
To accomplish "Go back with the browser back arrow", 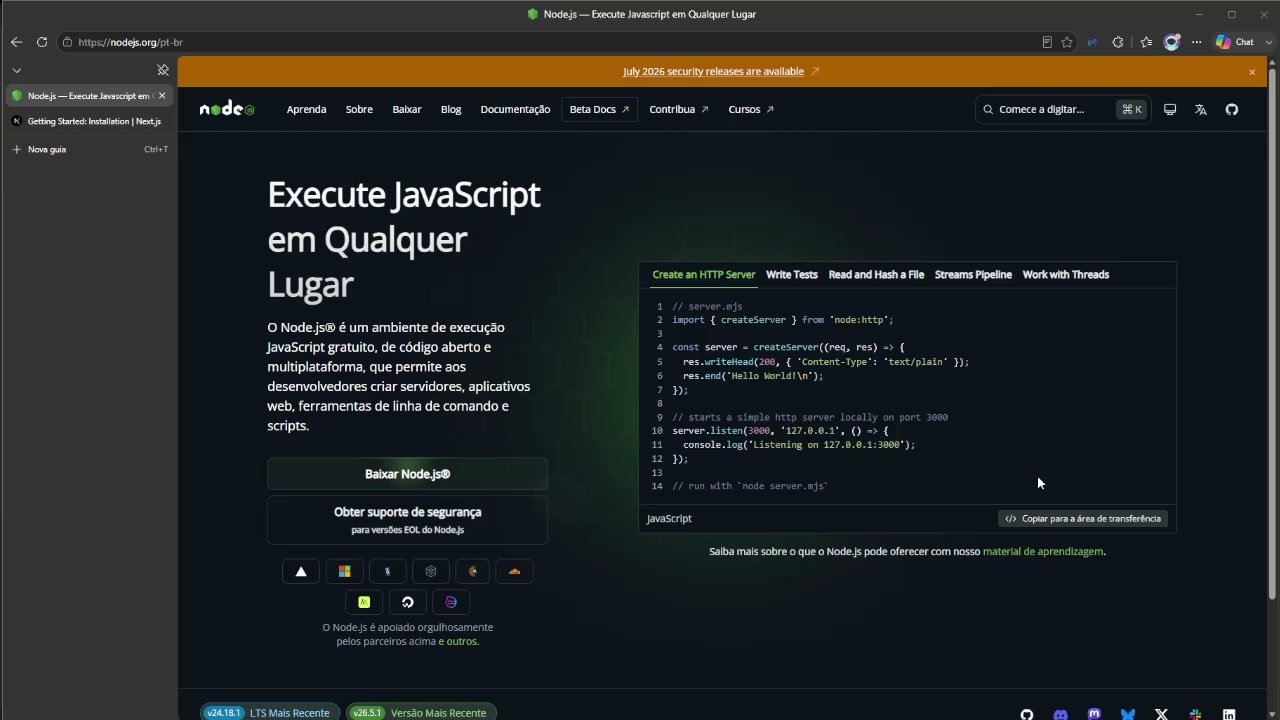I will 16,42.
